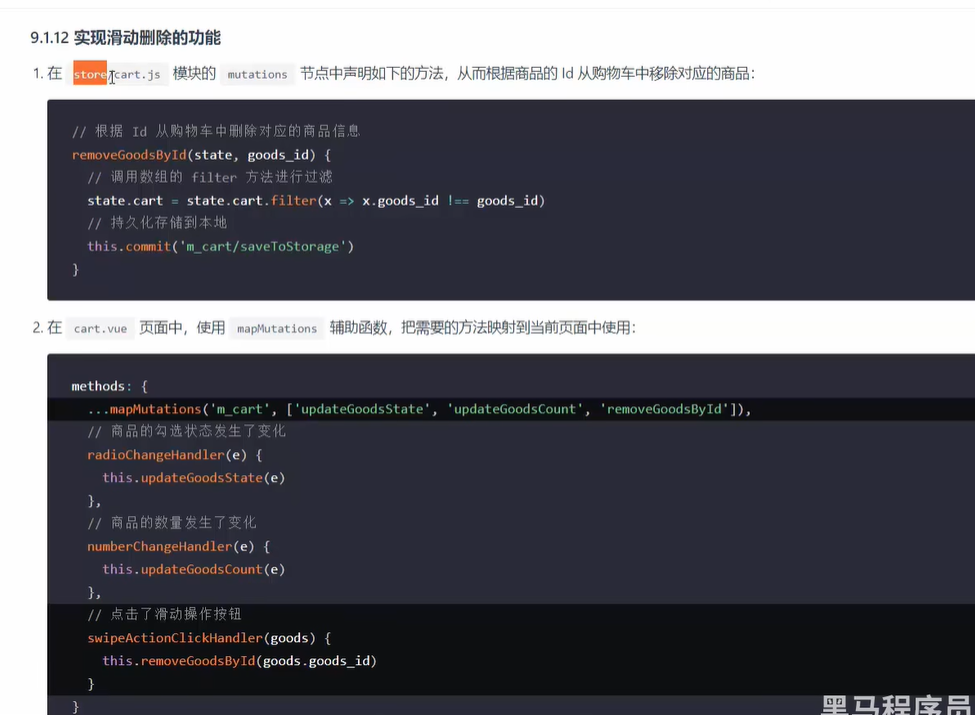This screenshot has height=715, width=975.
Task: Click the comment 调用数组的 filter 方法进行过滤
Action: (210, 177)
